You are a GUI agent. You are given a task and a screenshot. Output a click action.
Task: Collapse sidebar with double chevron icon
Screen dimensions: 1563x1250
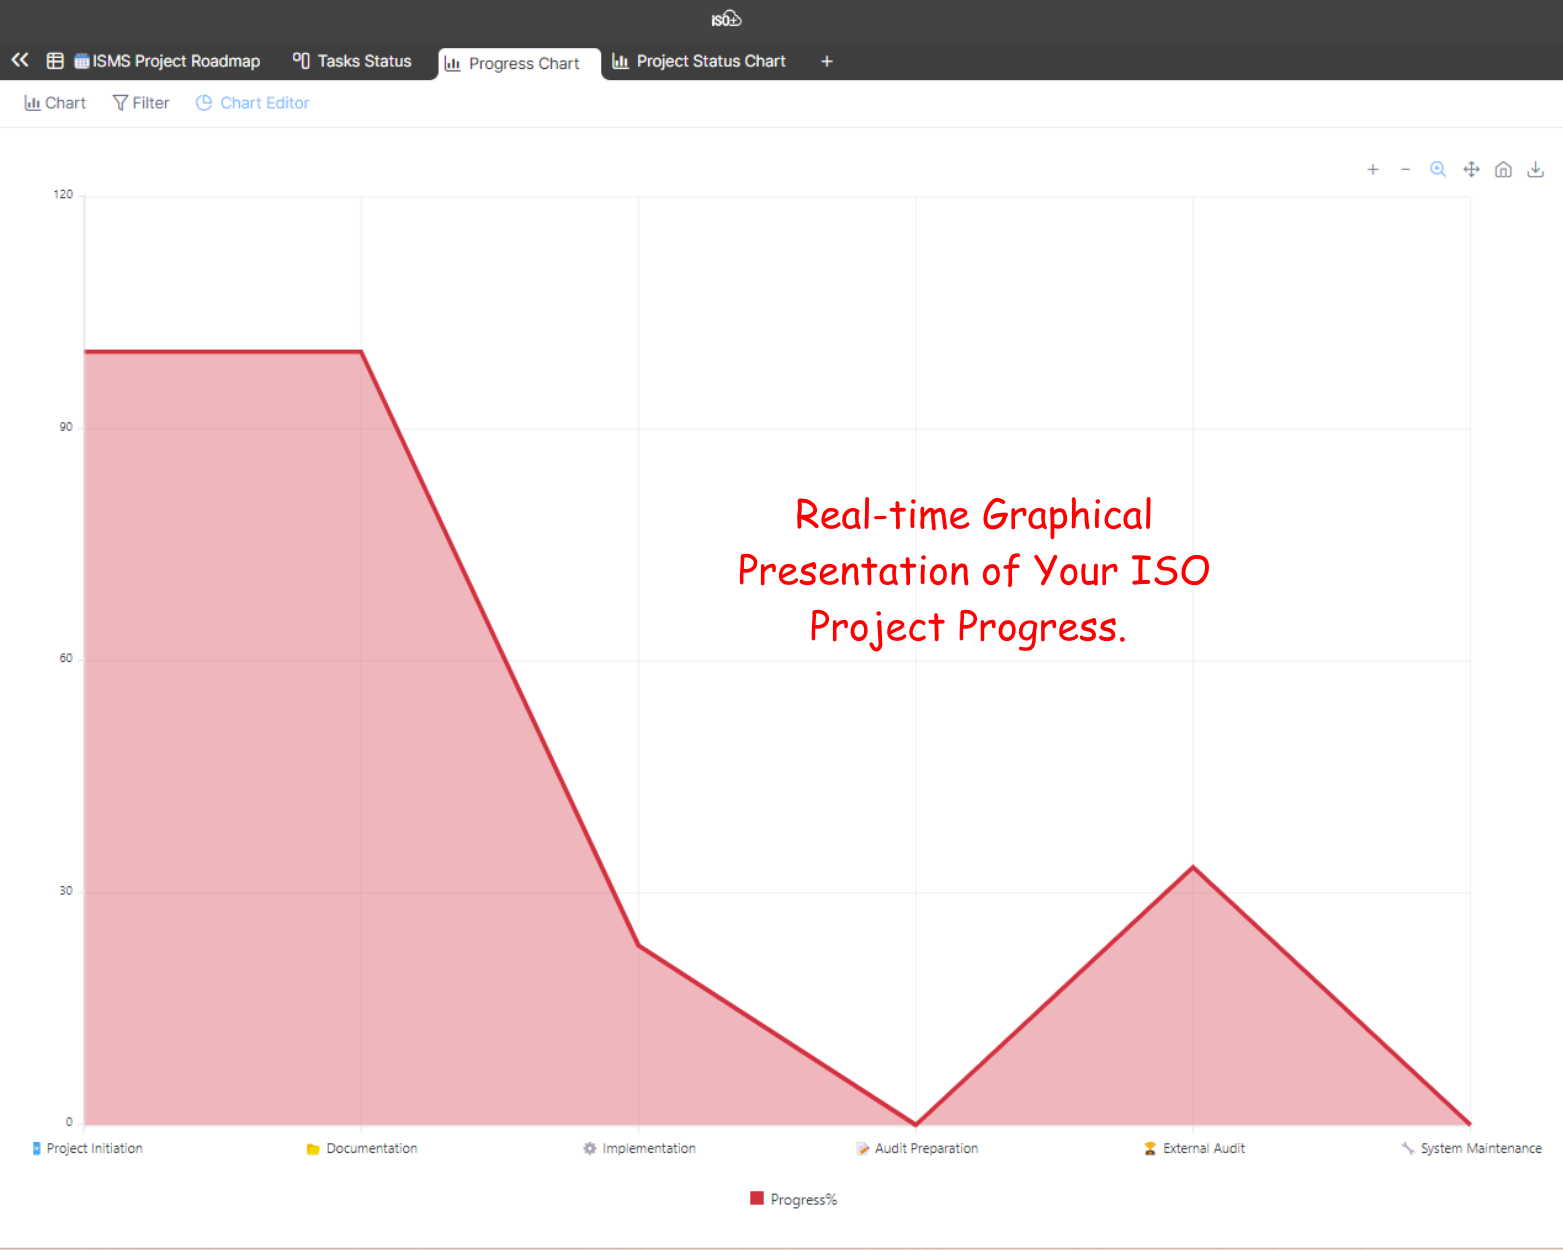click(x=20, y=61)
